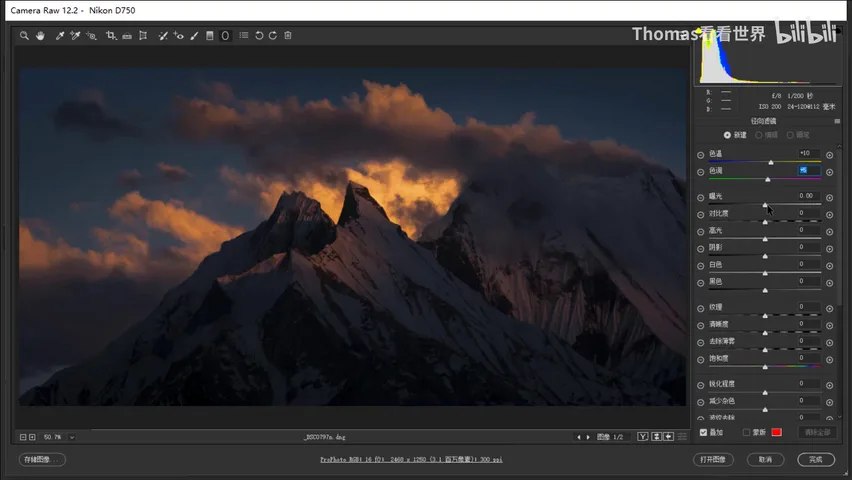Increase 饱和度 with its plus button
Image resolution: width=852 pixels, height=480 pixels.
pyautogui.click(x=829, y=360)
